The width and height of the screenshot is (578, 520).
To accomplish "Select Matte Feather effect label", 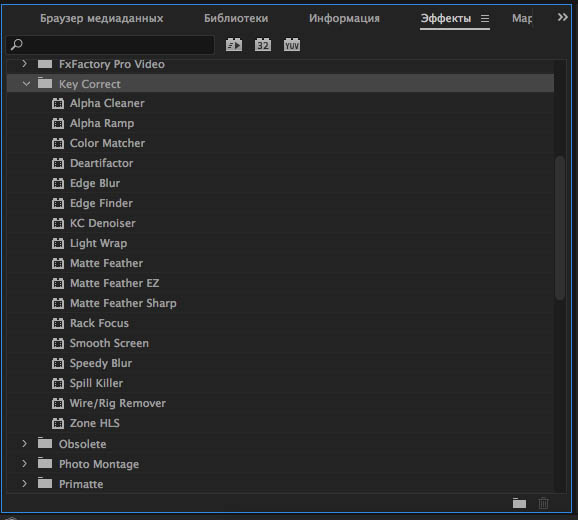I will click(107, 263).
